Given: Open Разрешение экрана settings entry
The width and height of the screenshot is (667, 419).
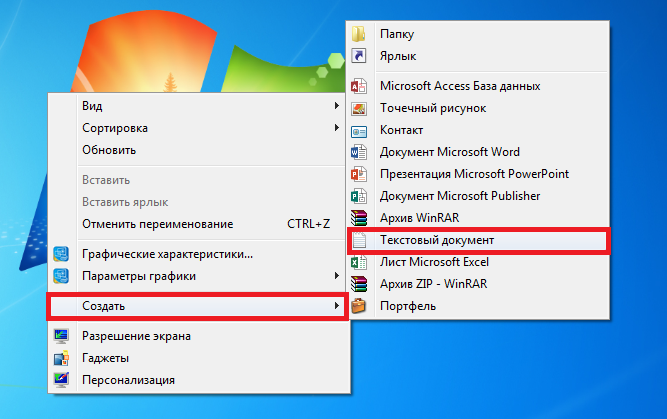Looking at the screenshot, I should tap(198, 336).
